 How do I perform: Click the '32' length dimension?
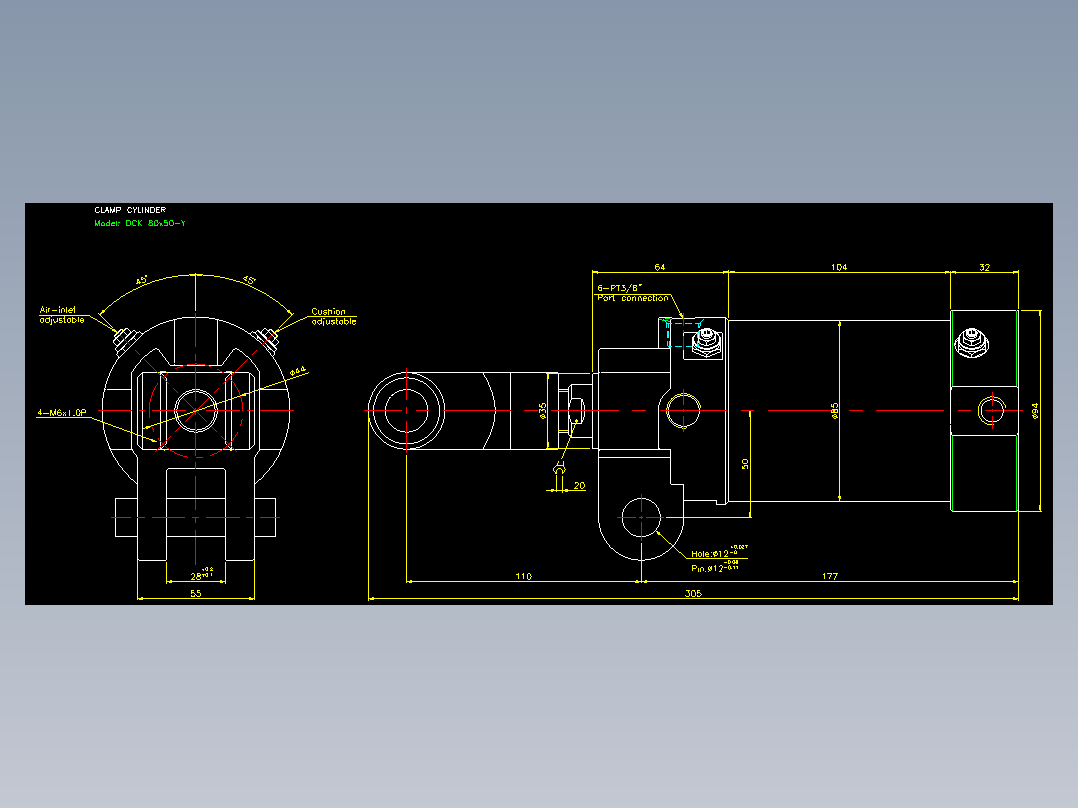pyautogui.click(x=984, y=267)
